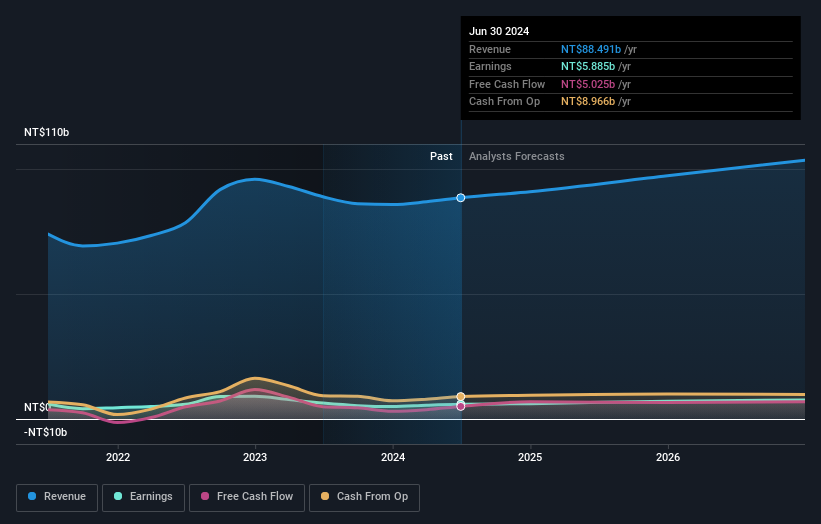Toggle the Revenue legend button
The width and height of the screenshot is (821, 524).
click(57, 497)
